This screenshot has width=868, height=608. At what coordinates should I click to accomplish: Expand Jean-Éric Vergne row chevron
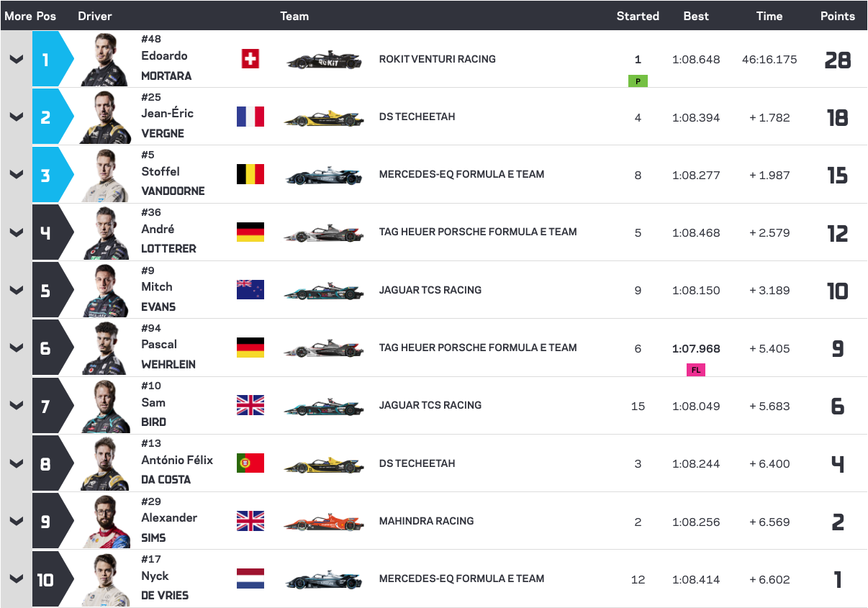point(16,117)
